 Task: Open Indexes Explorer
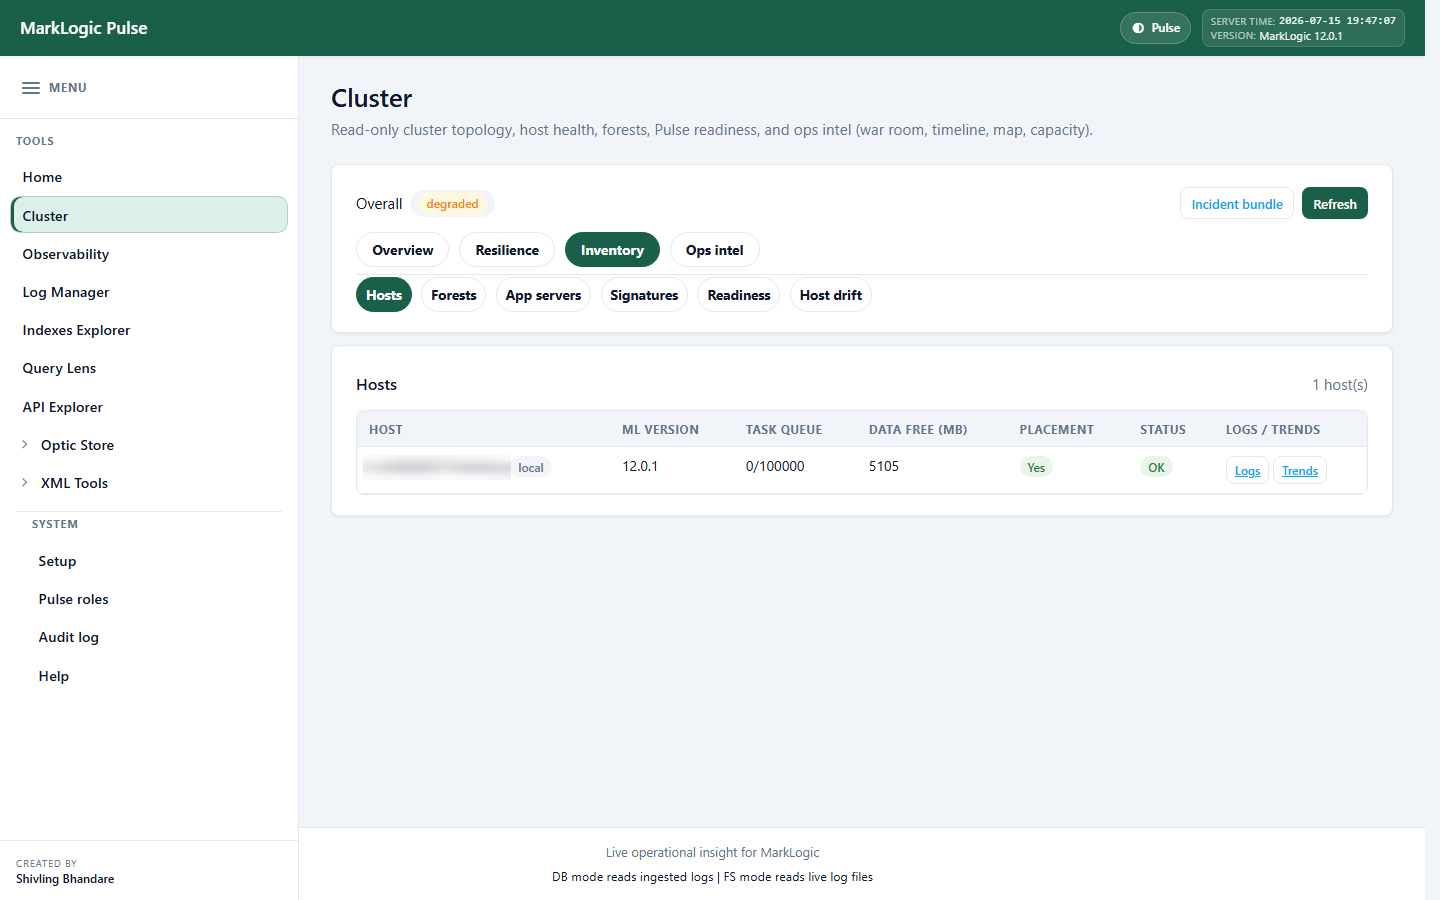point(149,330)
